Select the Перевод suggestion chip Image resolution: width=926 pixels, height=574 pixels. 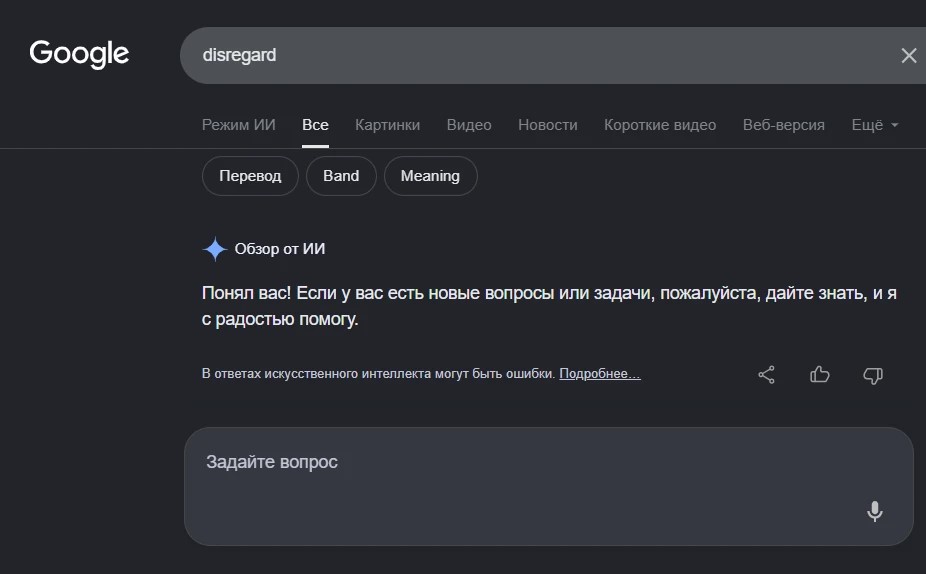click(x=250, y=176)
